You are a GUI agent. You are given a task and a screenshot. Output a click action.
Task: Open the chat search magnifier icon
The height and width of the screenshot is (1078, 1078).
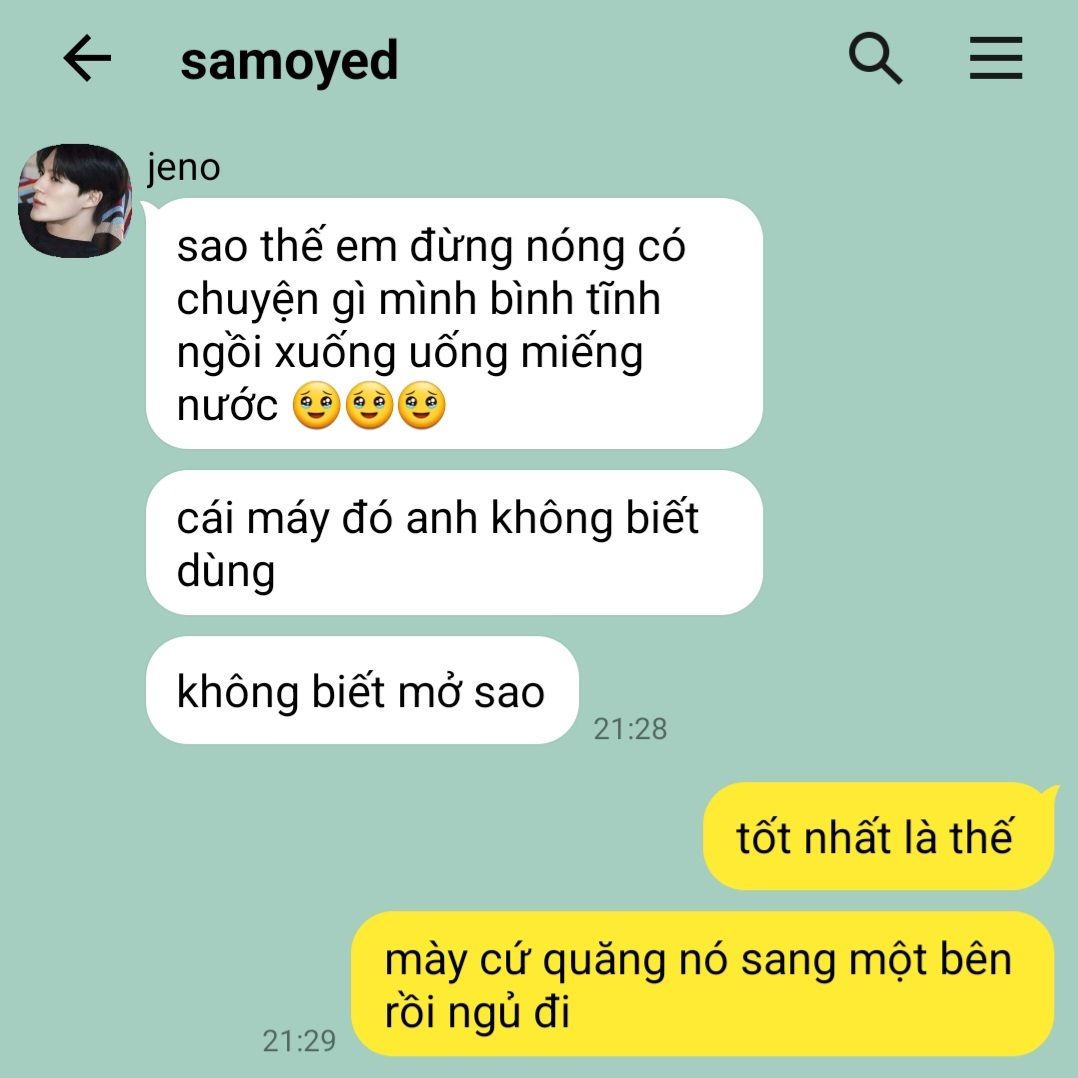coord(875,58)
